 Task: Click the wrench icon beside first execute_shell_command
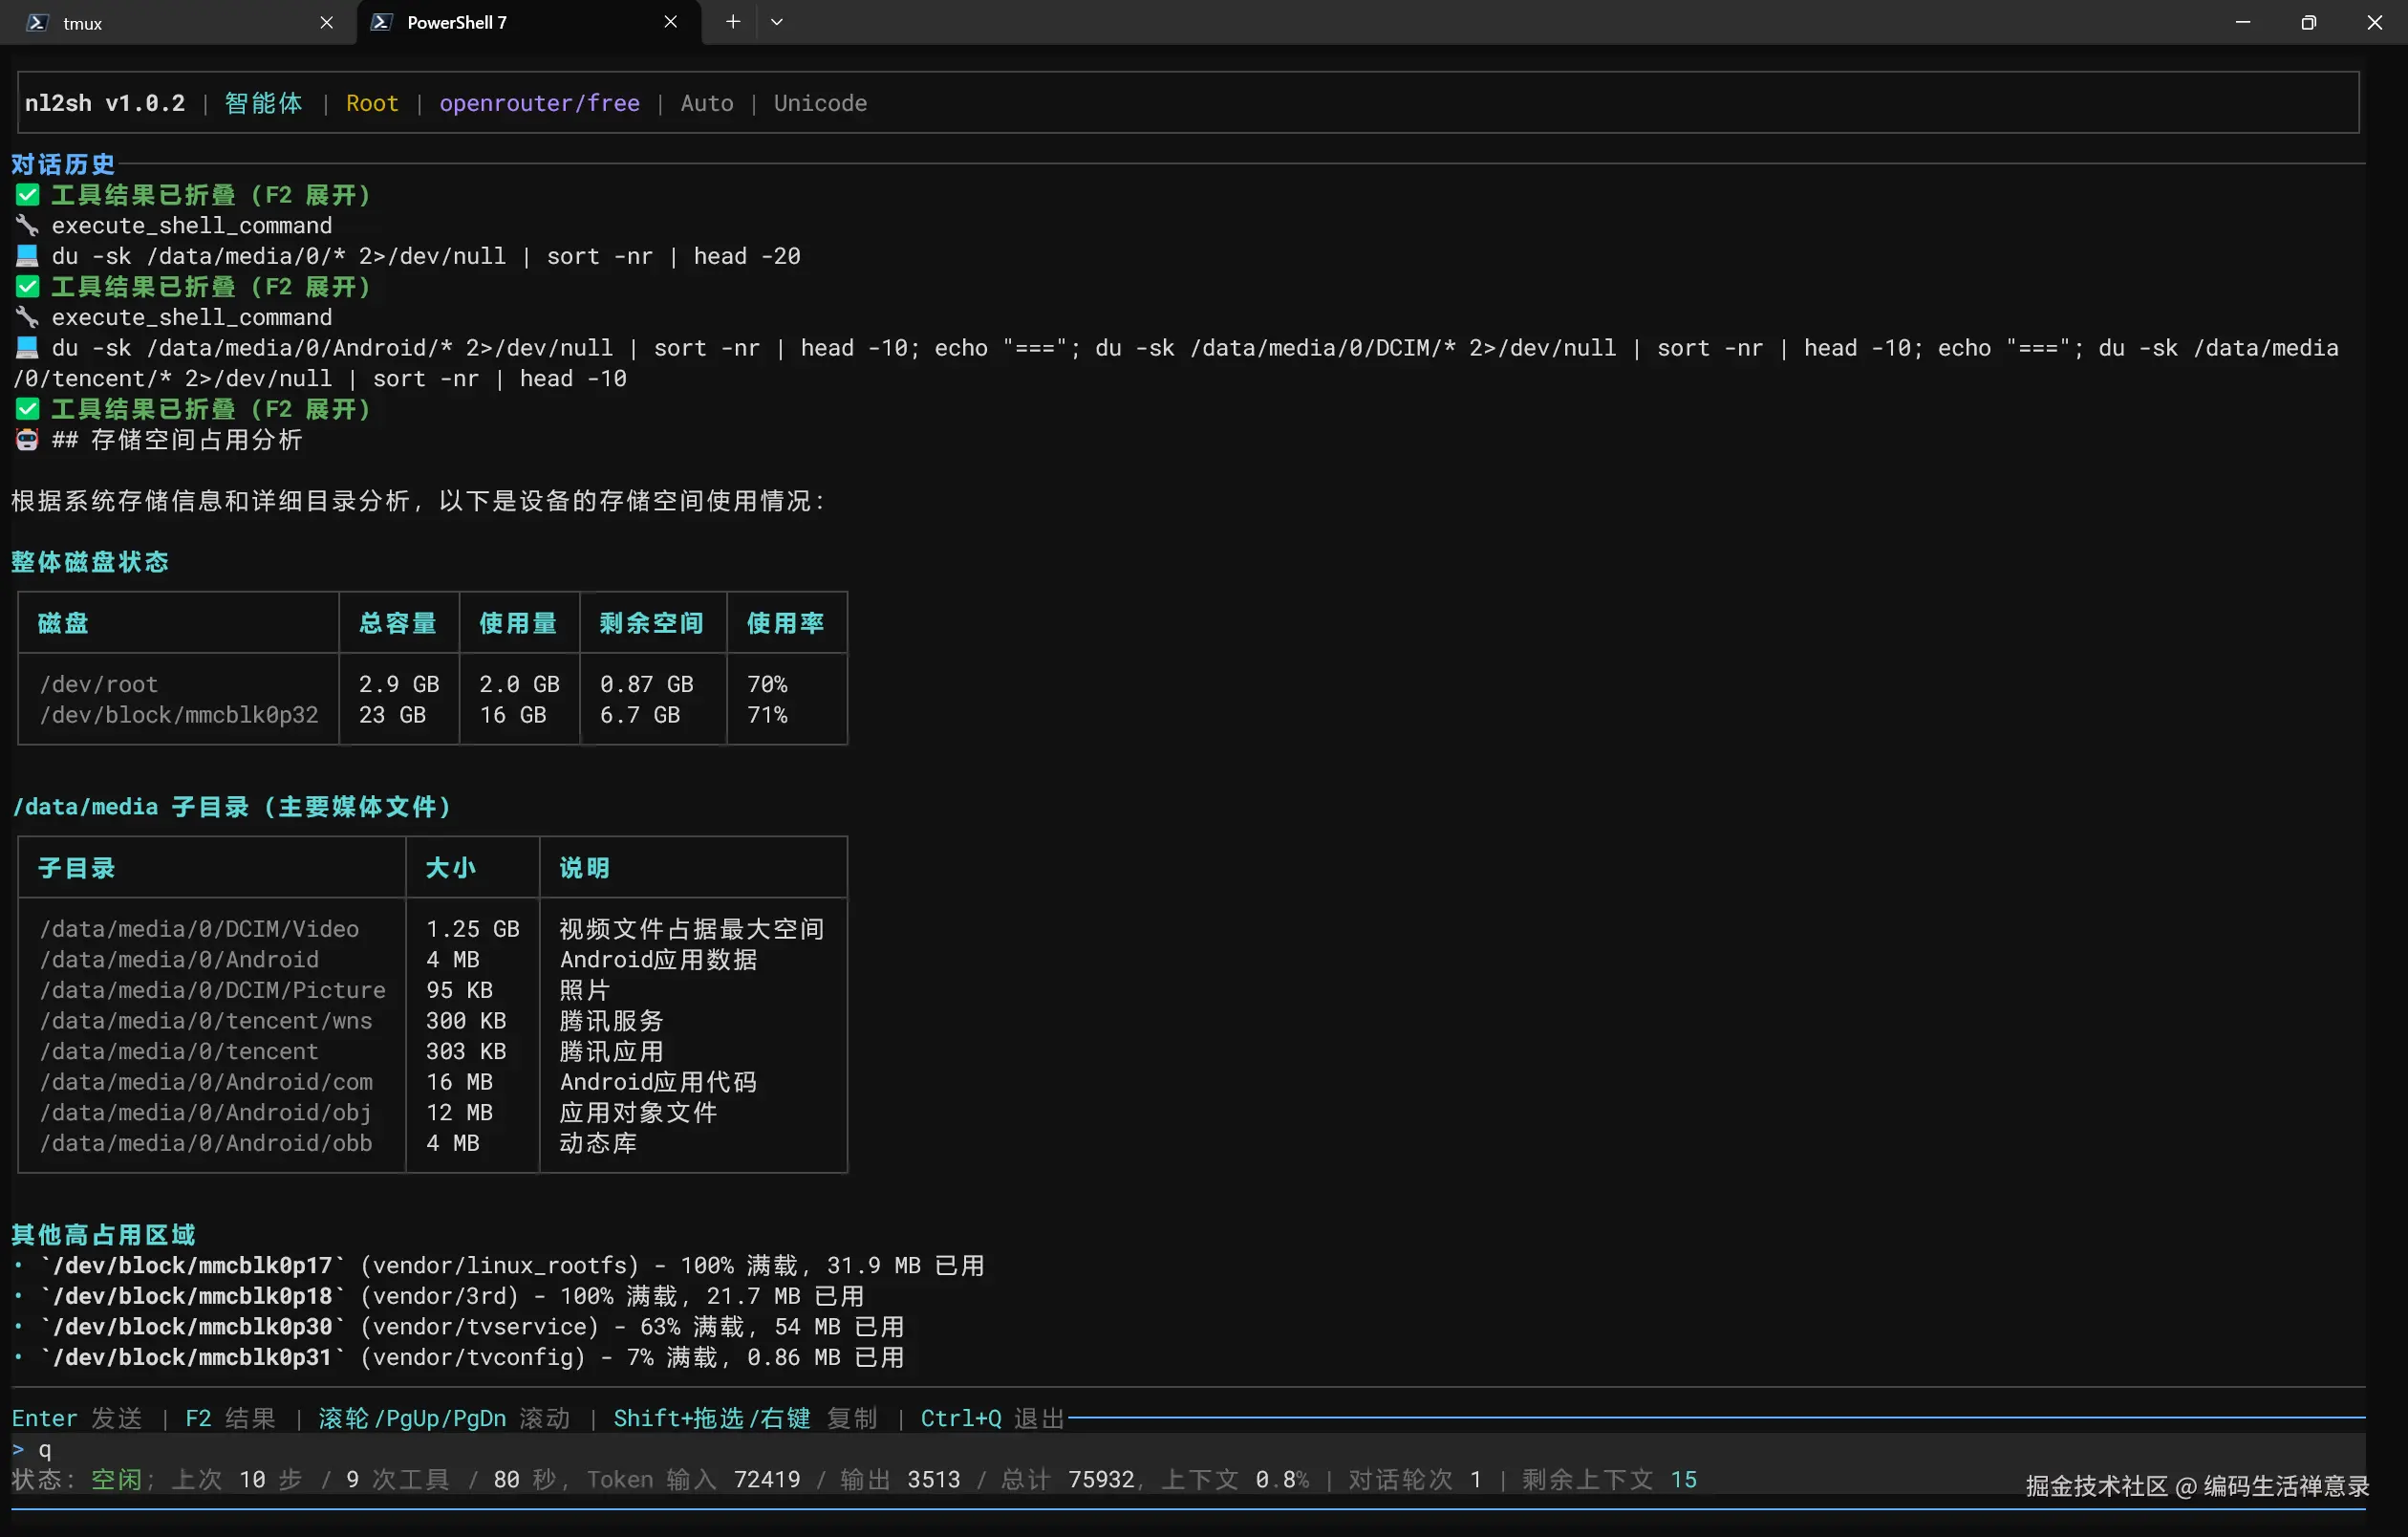coord(27,226)
